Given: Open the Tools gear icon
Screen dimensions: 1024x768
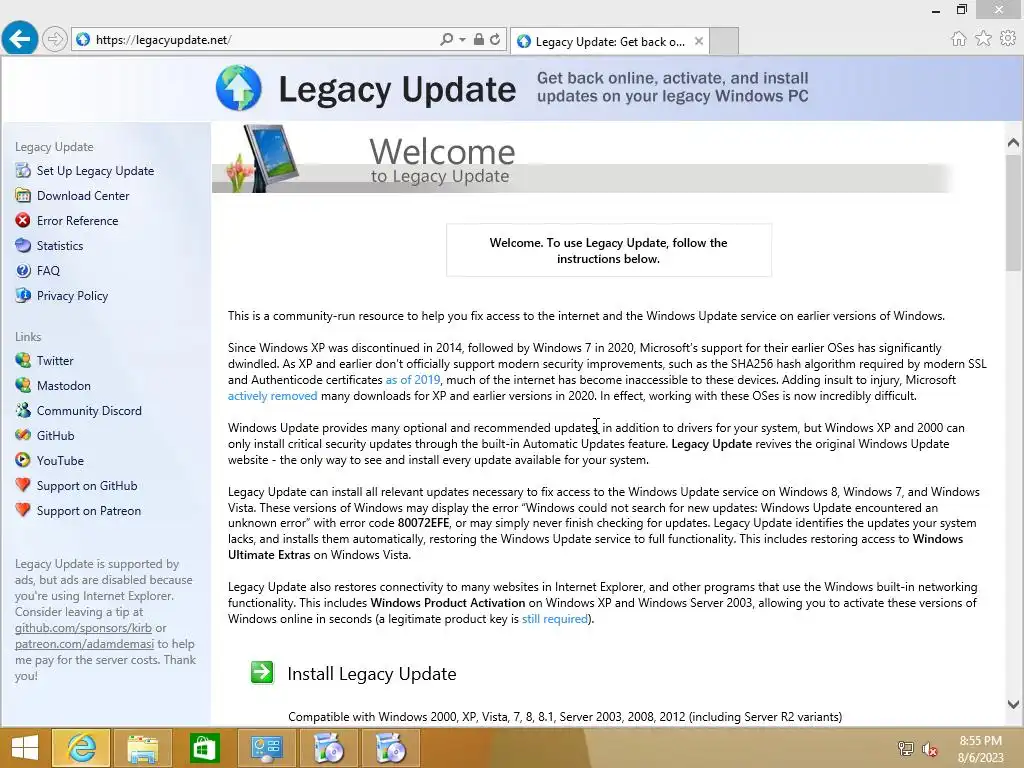Looking at the screenshot, I should click(1008, 39).
